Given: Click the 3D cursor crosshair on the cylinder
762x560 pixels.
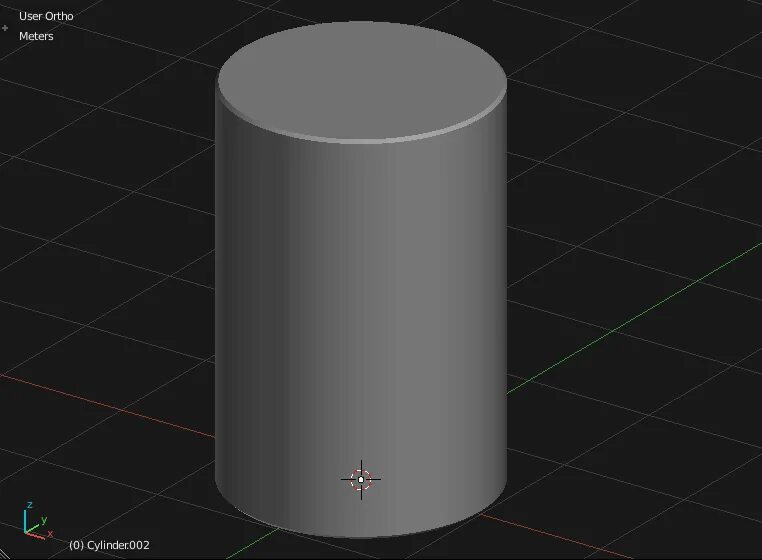Looking at the screenshot, I should pyautogui.click(x=361, y=479).
